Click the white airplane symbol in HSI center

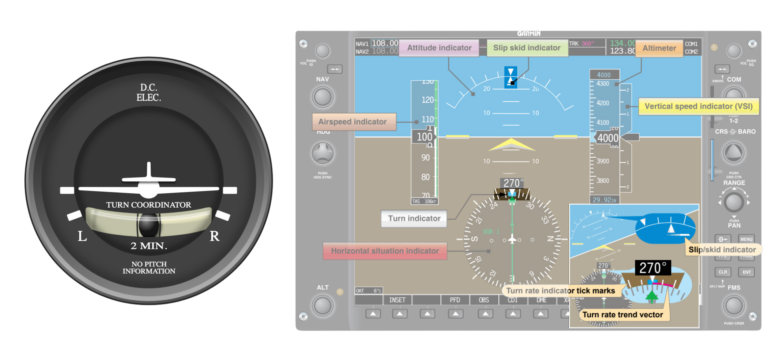pyautogui.click(x=512, y=240)
